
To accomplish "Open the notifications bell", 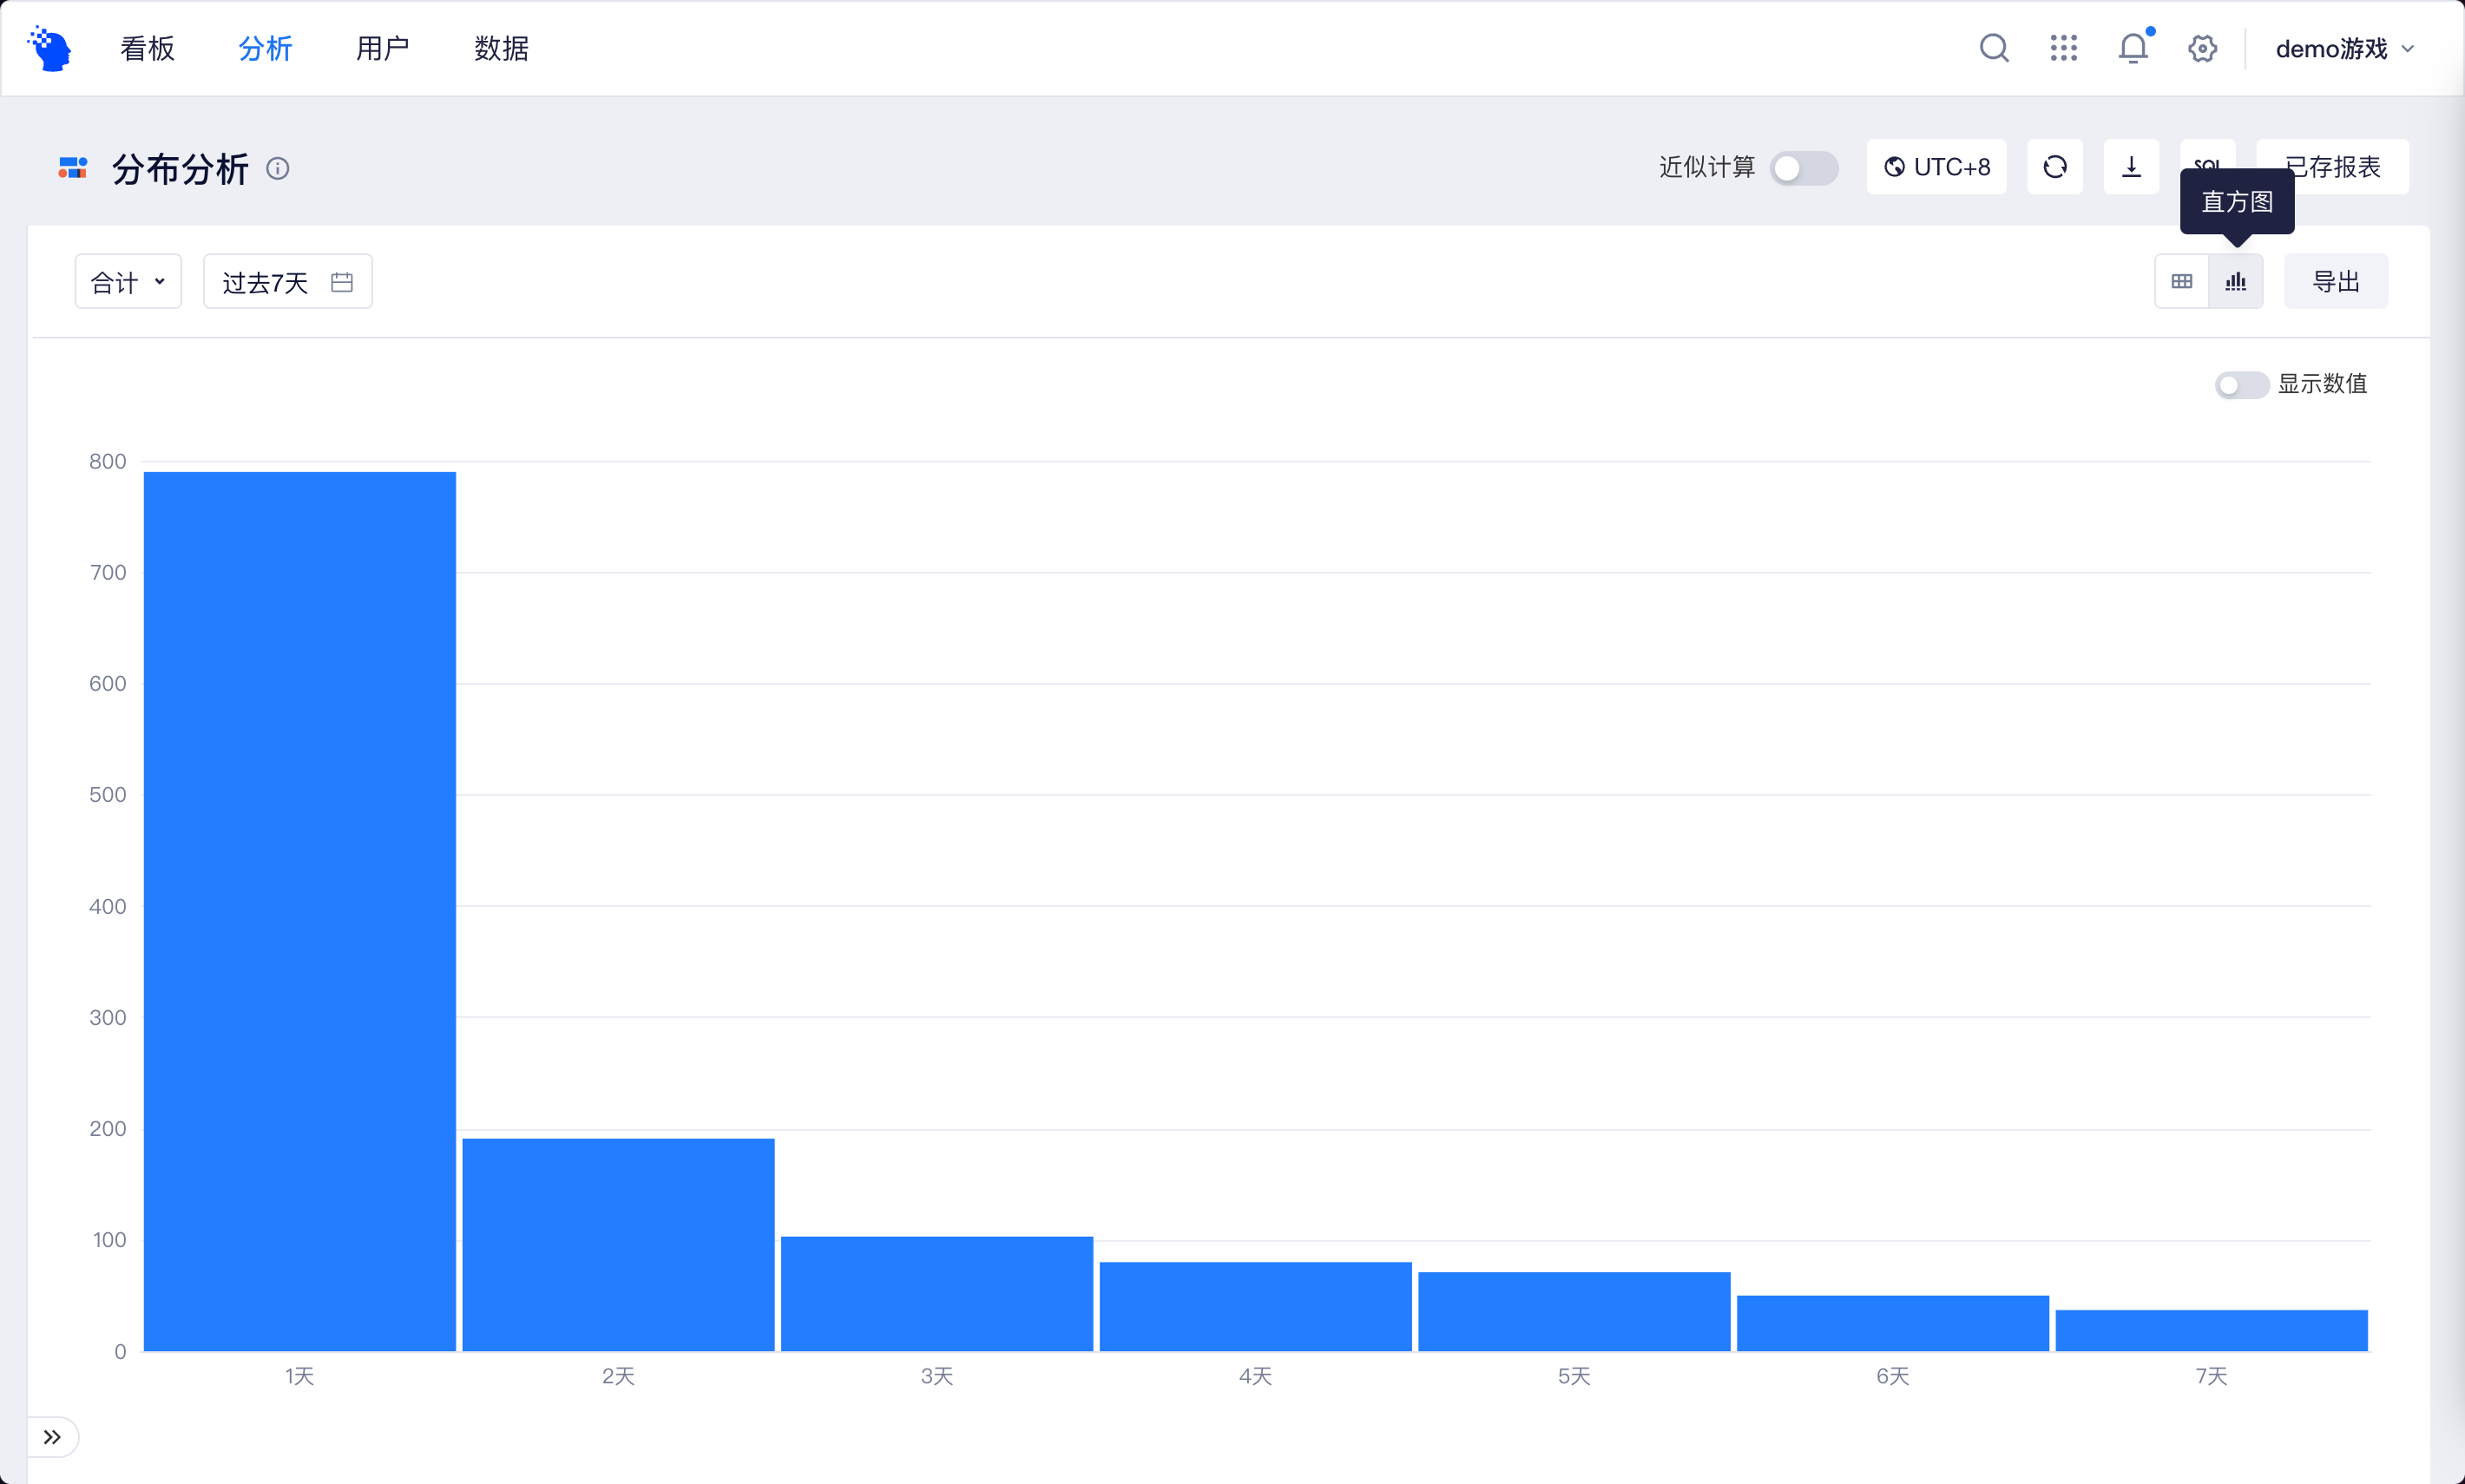I will tap(2132, 48).
